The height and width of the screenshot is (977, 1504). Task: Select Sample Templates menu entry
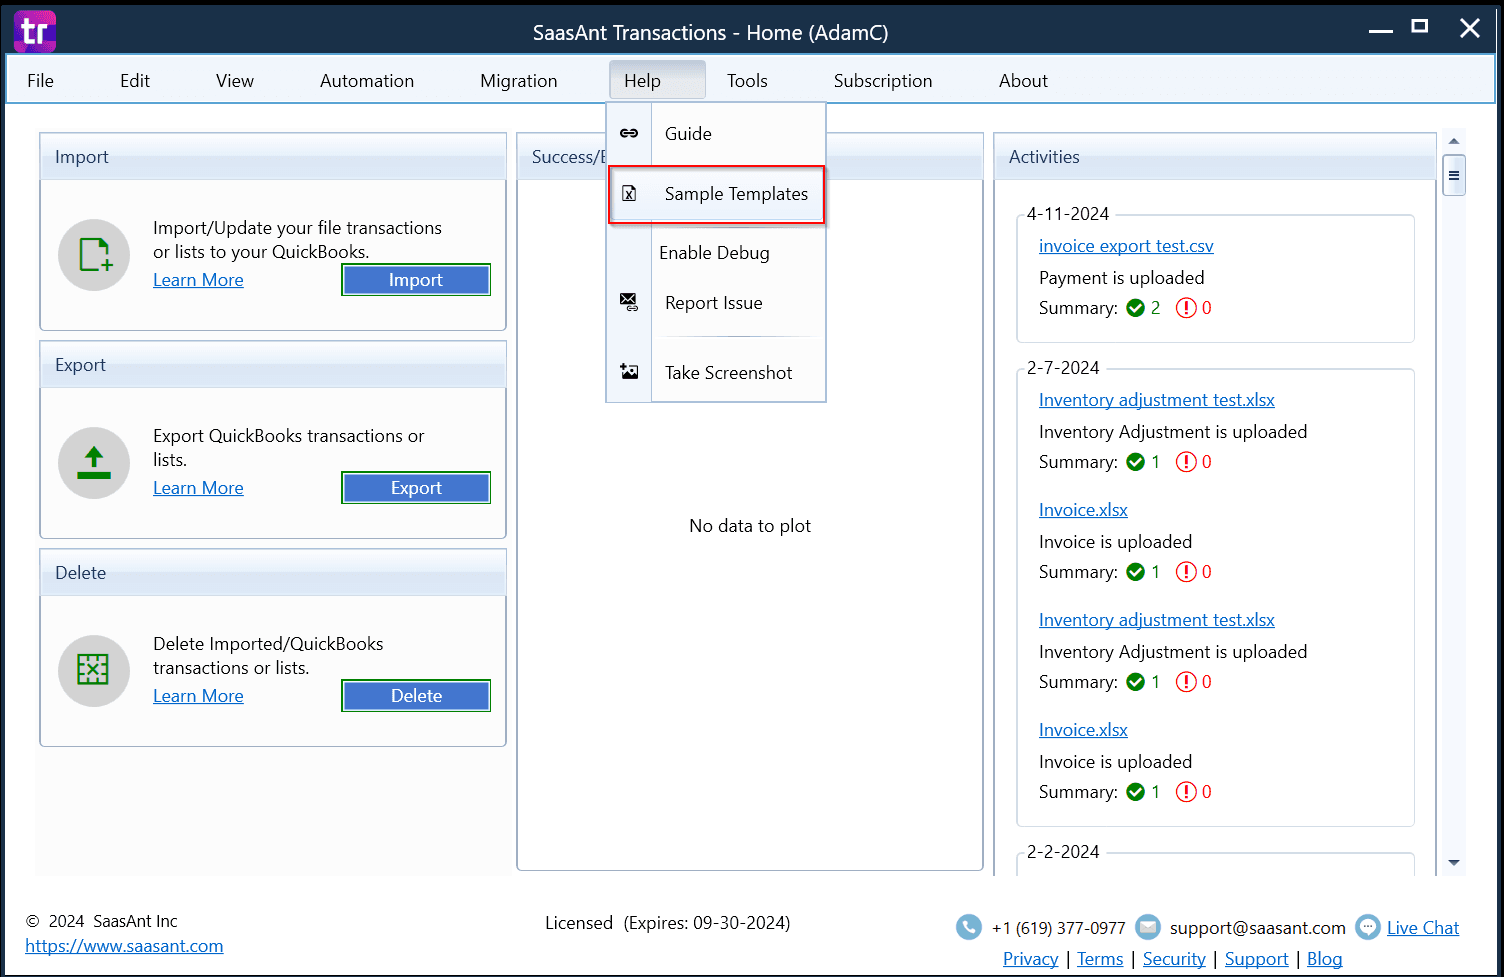point(716,194)
